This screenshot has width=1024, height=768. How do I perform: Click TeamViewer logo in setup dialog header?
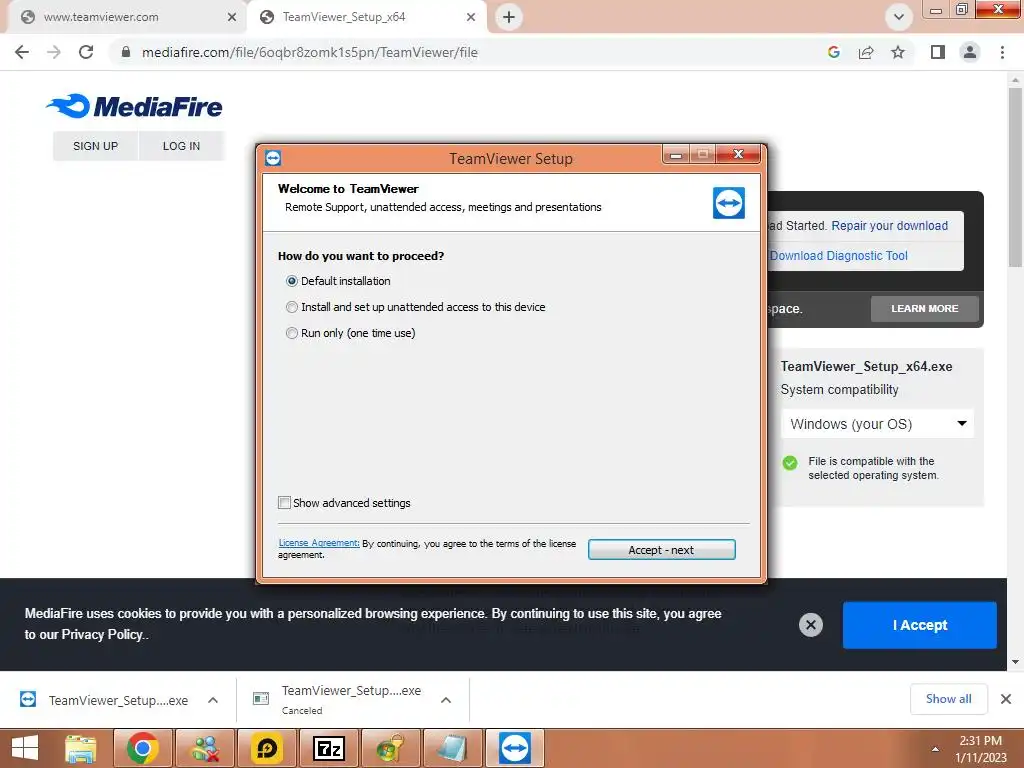(x=728, y=203)
